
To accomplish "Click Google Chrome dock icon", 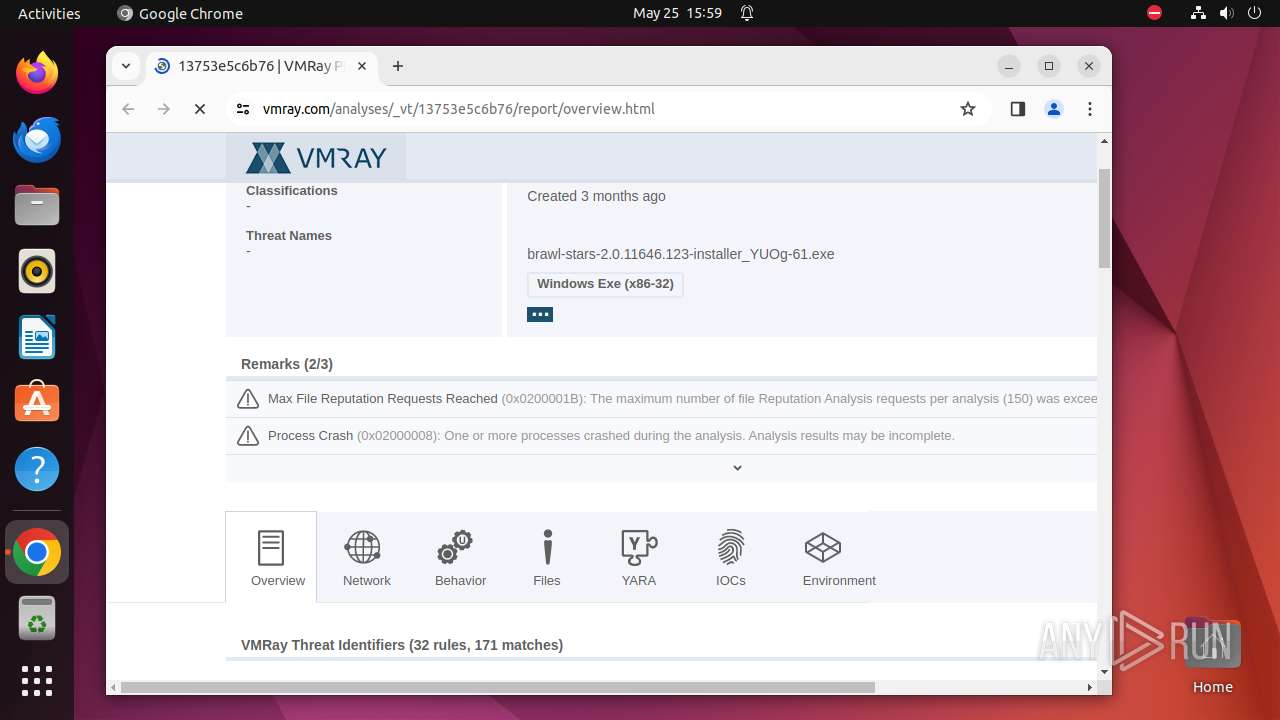I will click(37, 552).
